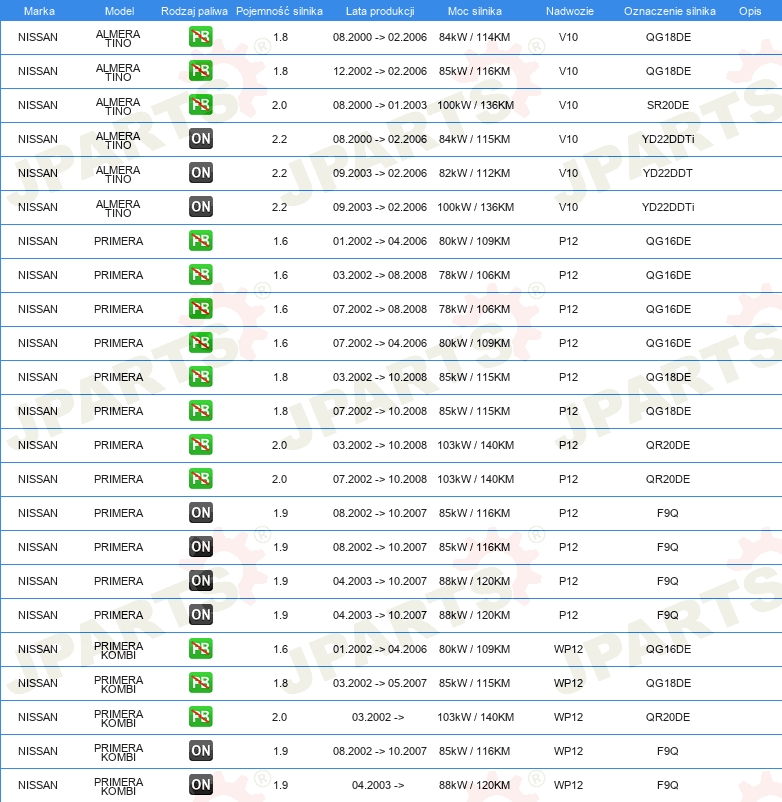Click the QG18DE code in Primera Kombi row
The image size is (782, 802).
pyautogui.click(x=668, y=683)
